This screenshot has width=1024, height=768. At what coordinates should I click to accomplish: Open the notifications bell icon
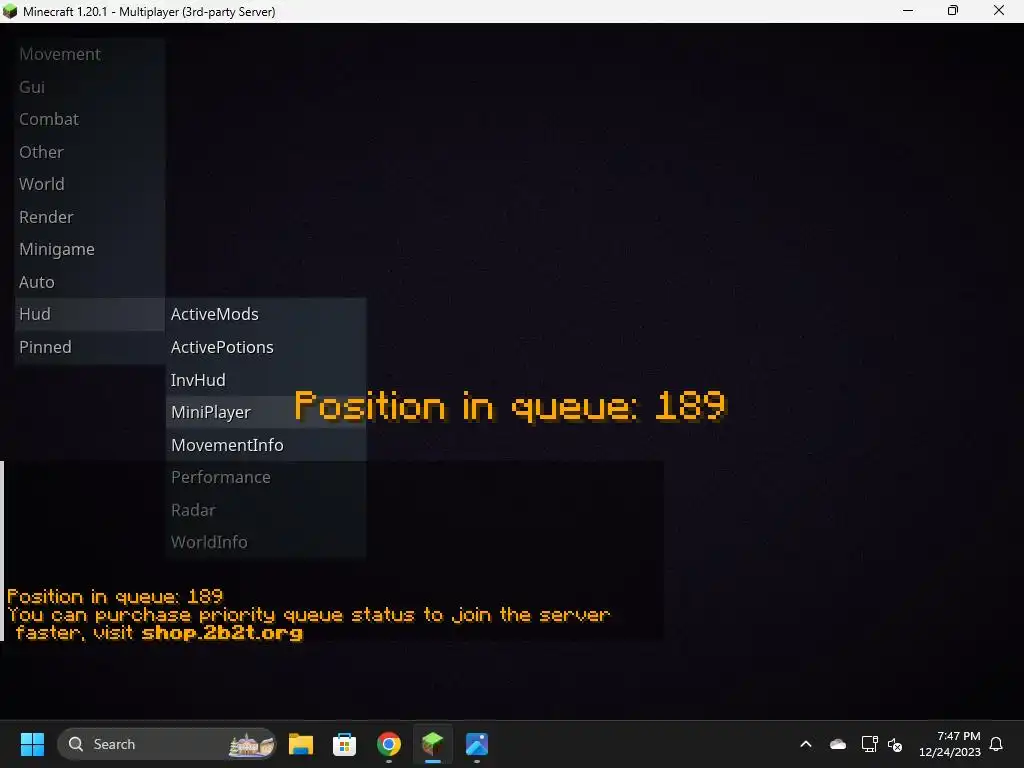997,744
